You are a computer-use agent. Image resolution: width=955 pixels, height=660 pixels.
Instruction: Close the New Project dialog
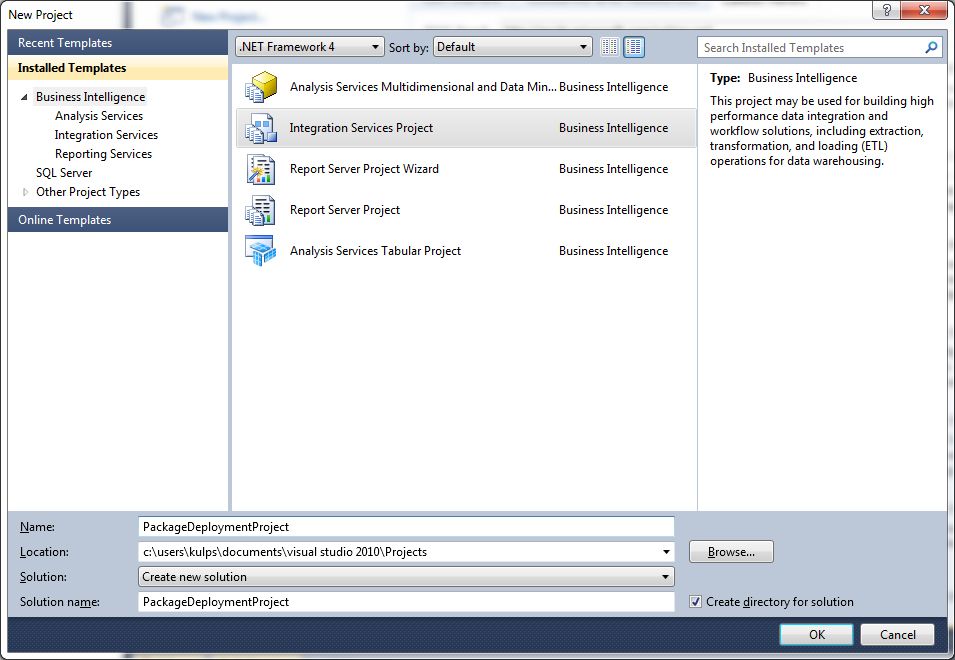(x=923, y=10)
